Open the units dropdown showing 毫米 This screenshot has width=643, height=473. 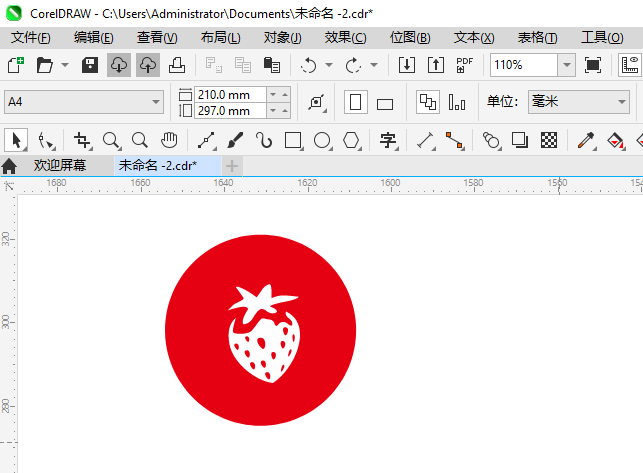point(579,102)
